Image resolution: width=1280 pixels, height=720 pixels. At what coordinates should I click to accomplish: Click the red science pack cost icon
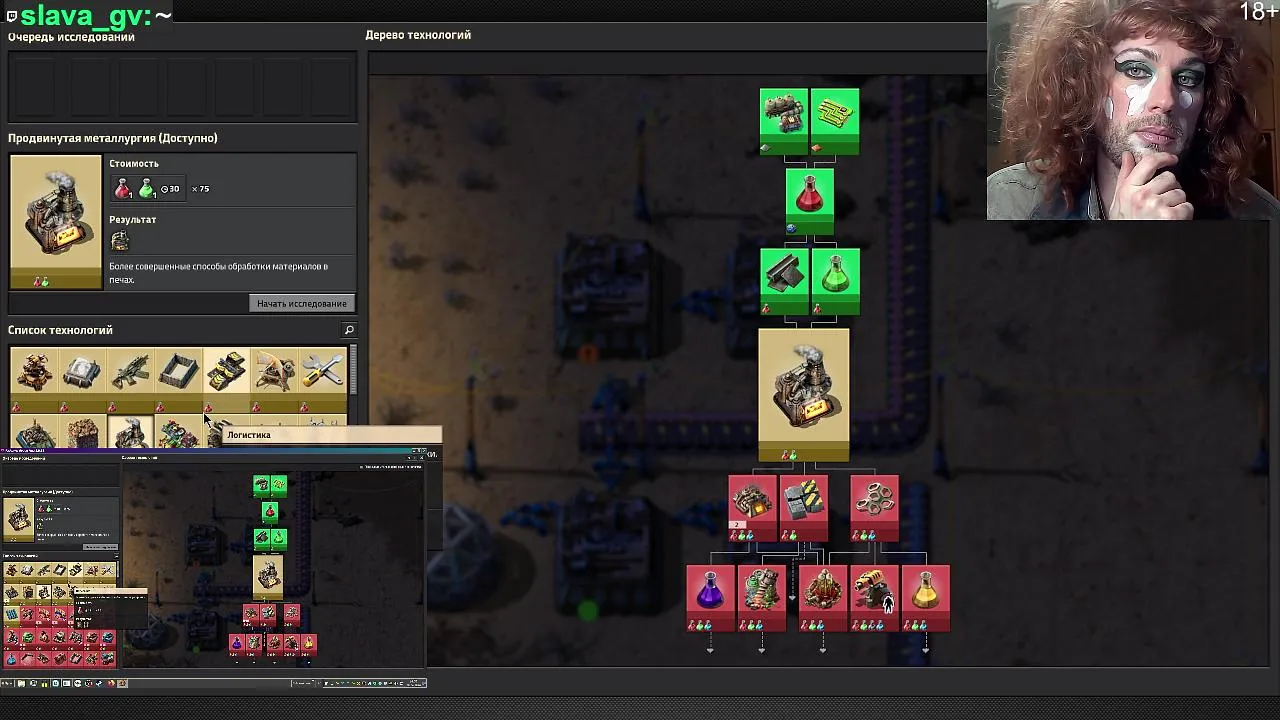[123, 189]
